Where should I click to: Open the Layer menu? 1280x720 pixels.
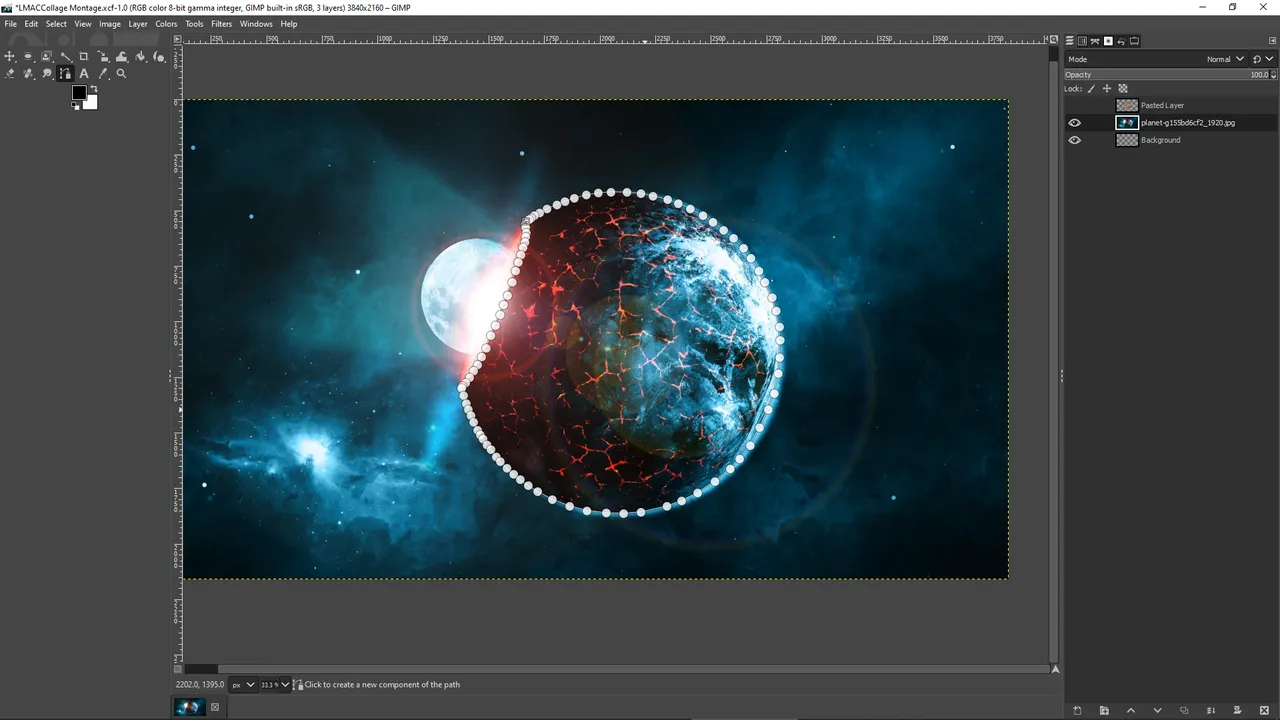pyautogui.click(x=138, y=24)
